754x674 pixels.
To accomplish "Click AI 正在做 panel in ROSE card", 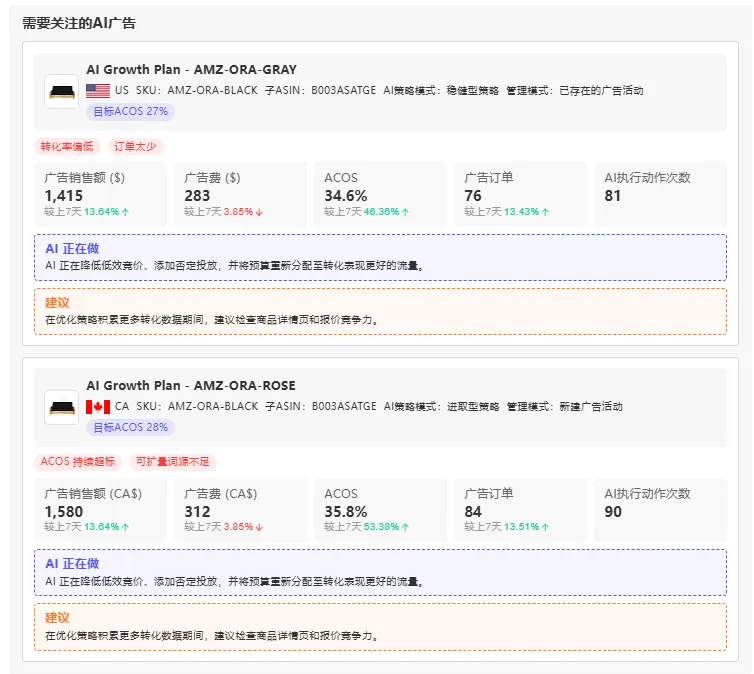I will tap(380, 573).
